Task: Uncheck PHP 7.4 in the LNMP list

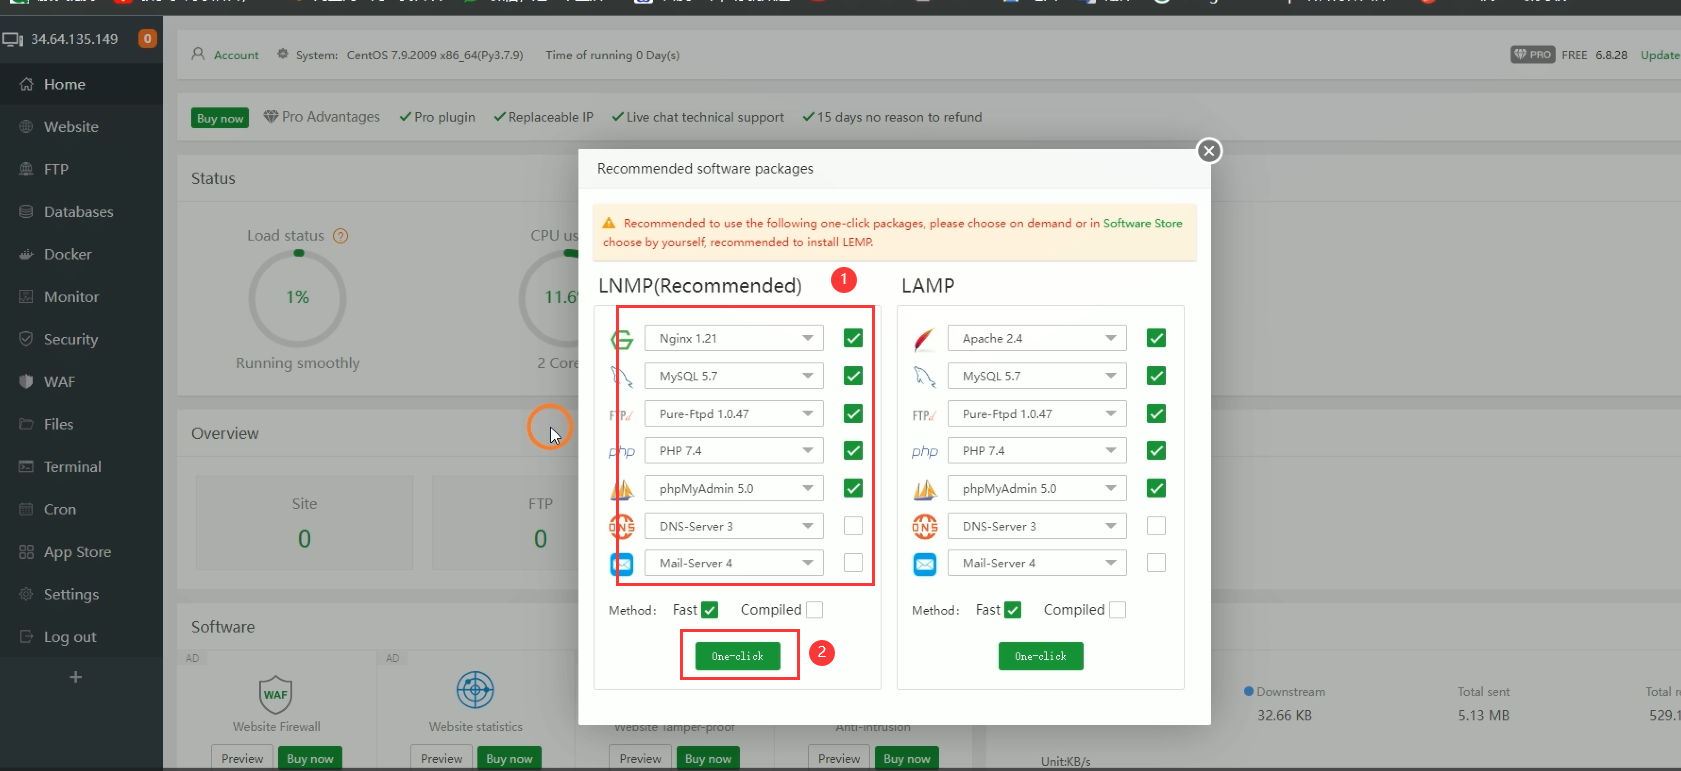Action: point(853,451)
